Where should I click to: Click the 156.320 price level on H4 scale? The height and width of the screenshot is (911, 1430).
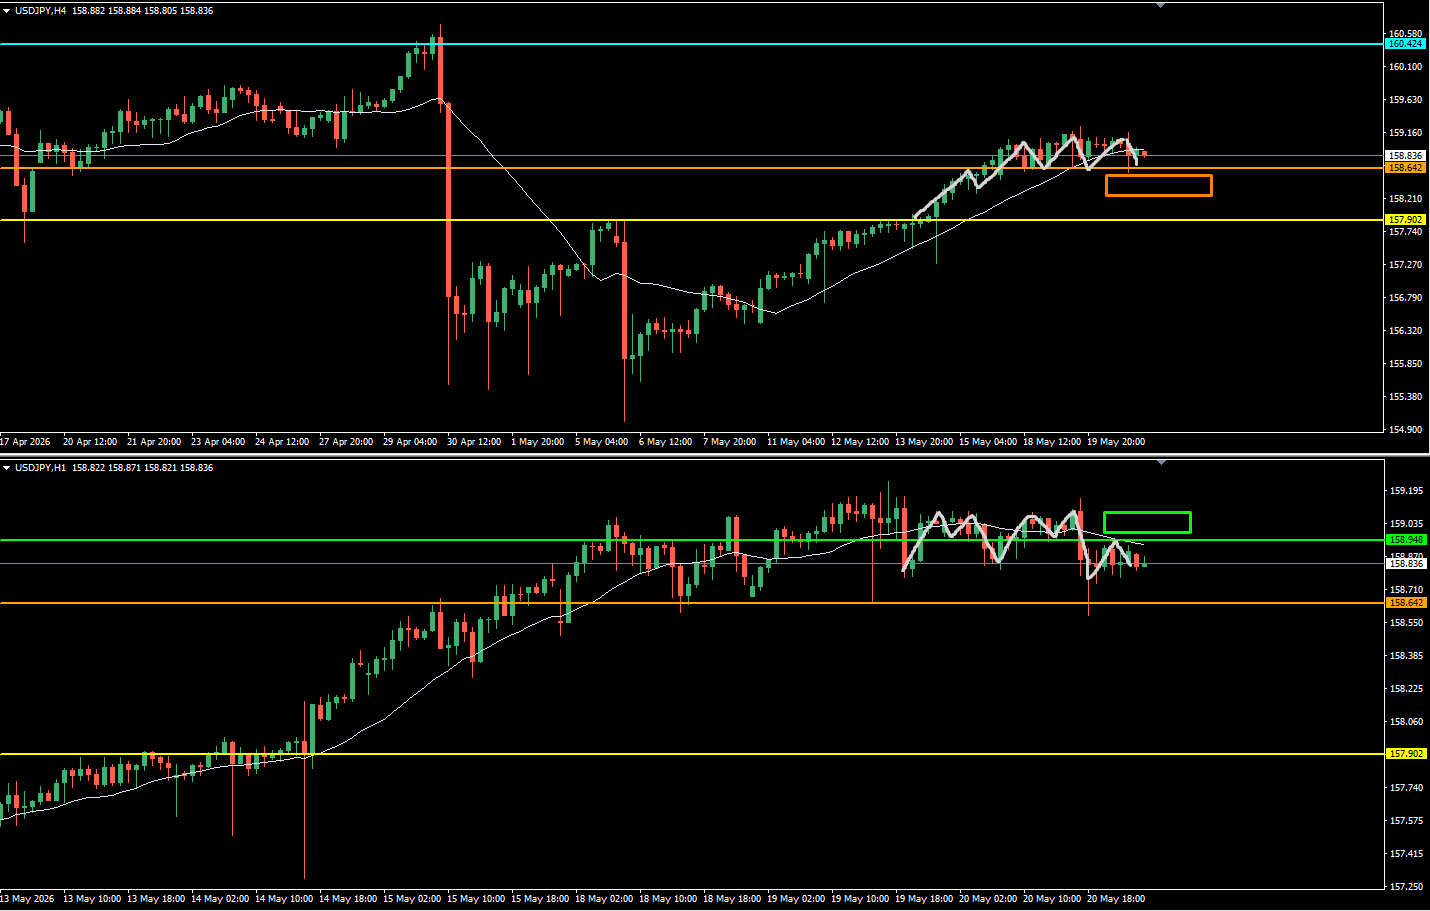[1405, 331]
